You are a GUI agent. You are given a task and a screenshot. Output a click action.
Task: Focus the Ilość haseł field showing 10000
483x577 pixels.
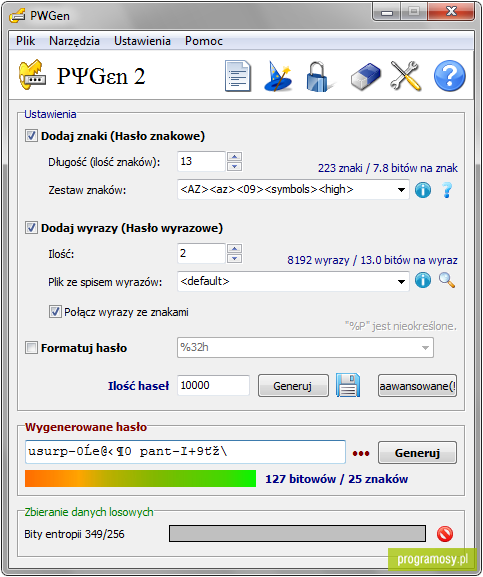[213, 385]
